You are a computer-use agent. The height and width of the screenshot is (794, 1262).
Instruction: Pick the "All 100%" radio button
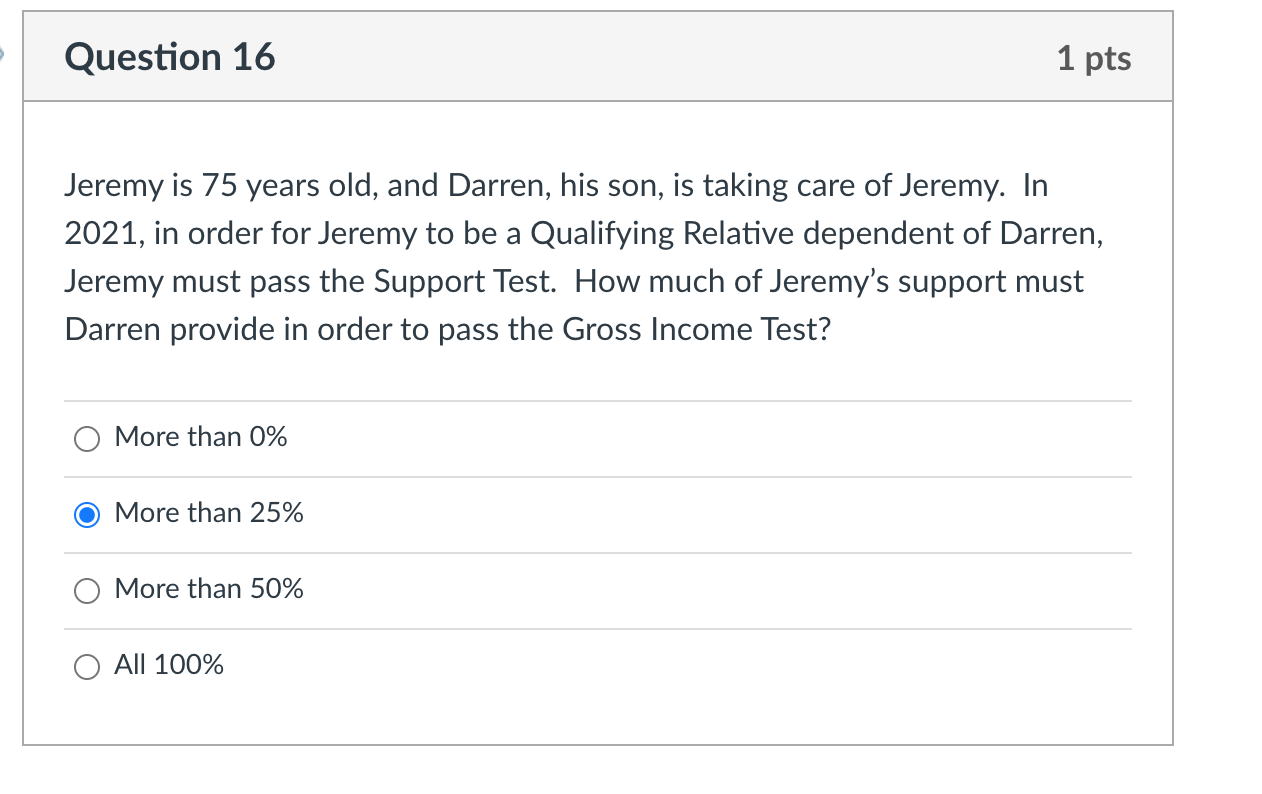(x=88, y=667)
